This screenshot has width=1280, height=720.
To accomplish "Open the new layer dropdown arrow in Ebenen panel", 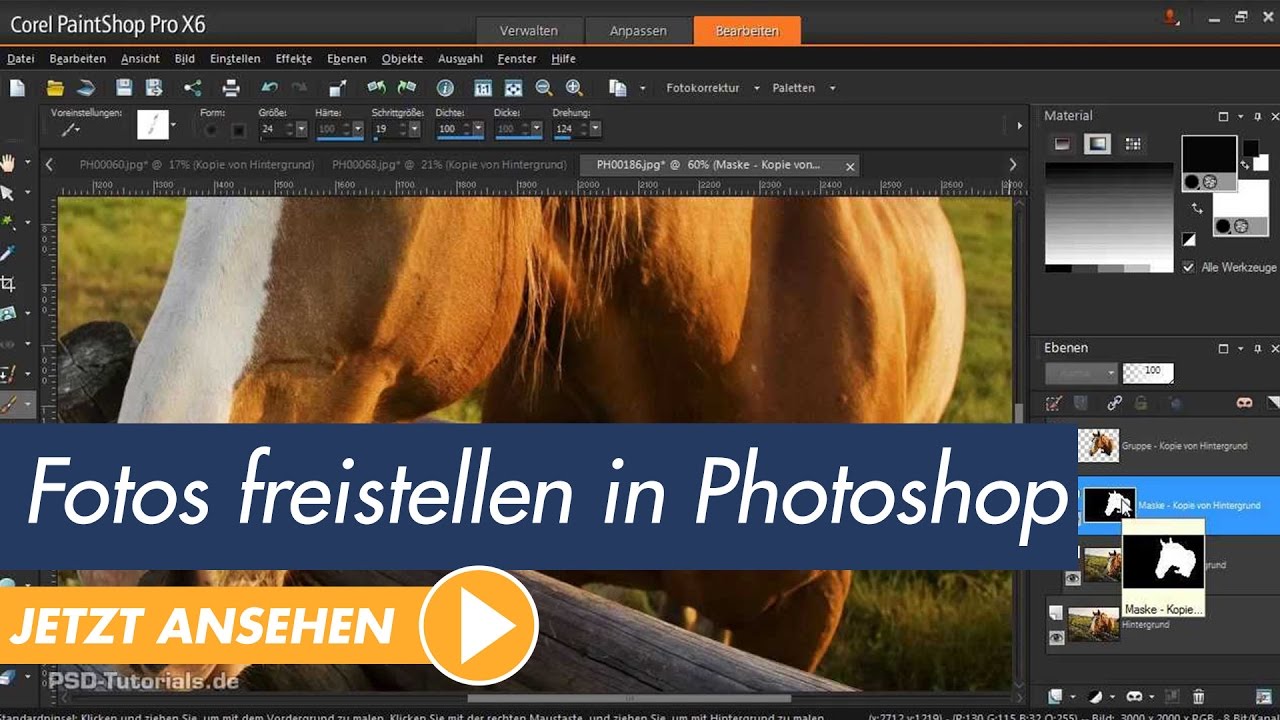I will click(x=1072, y=696).
